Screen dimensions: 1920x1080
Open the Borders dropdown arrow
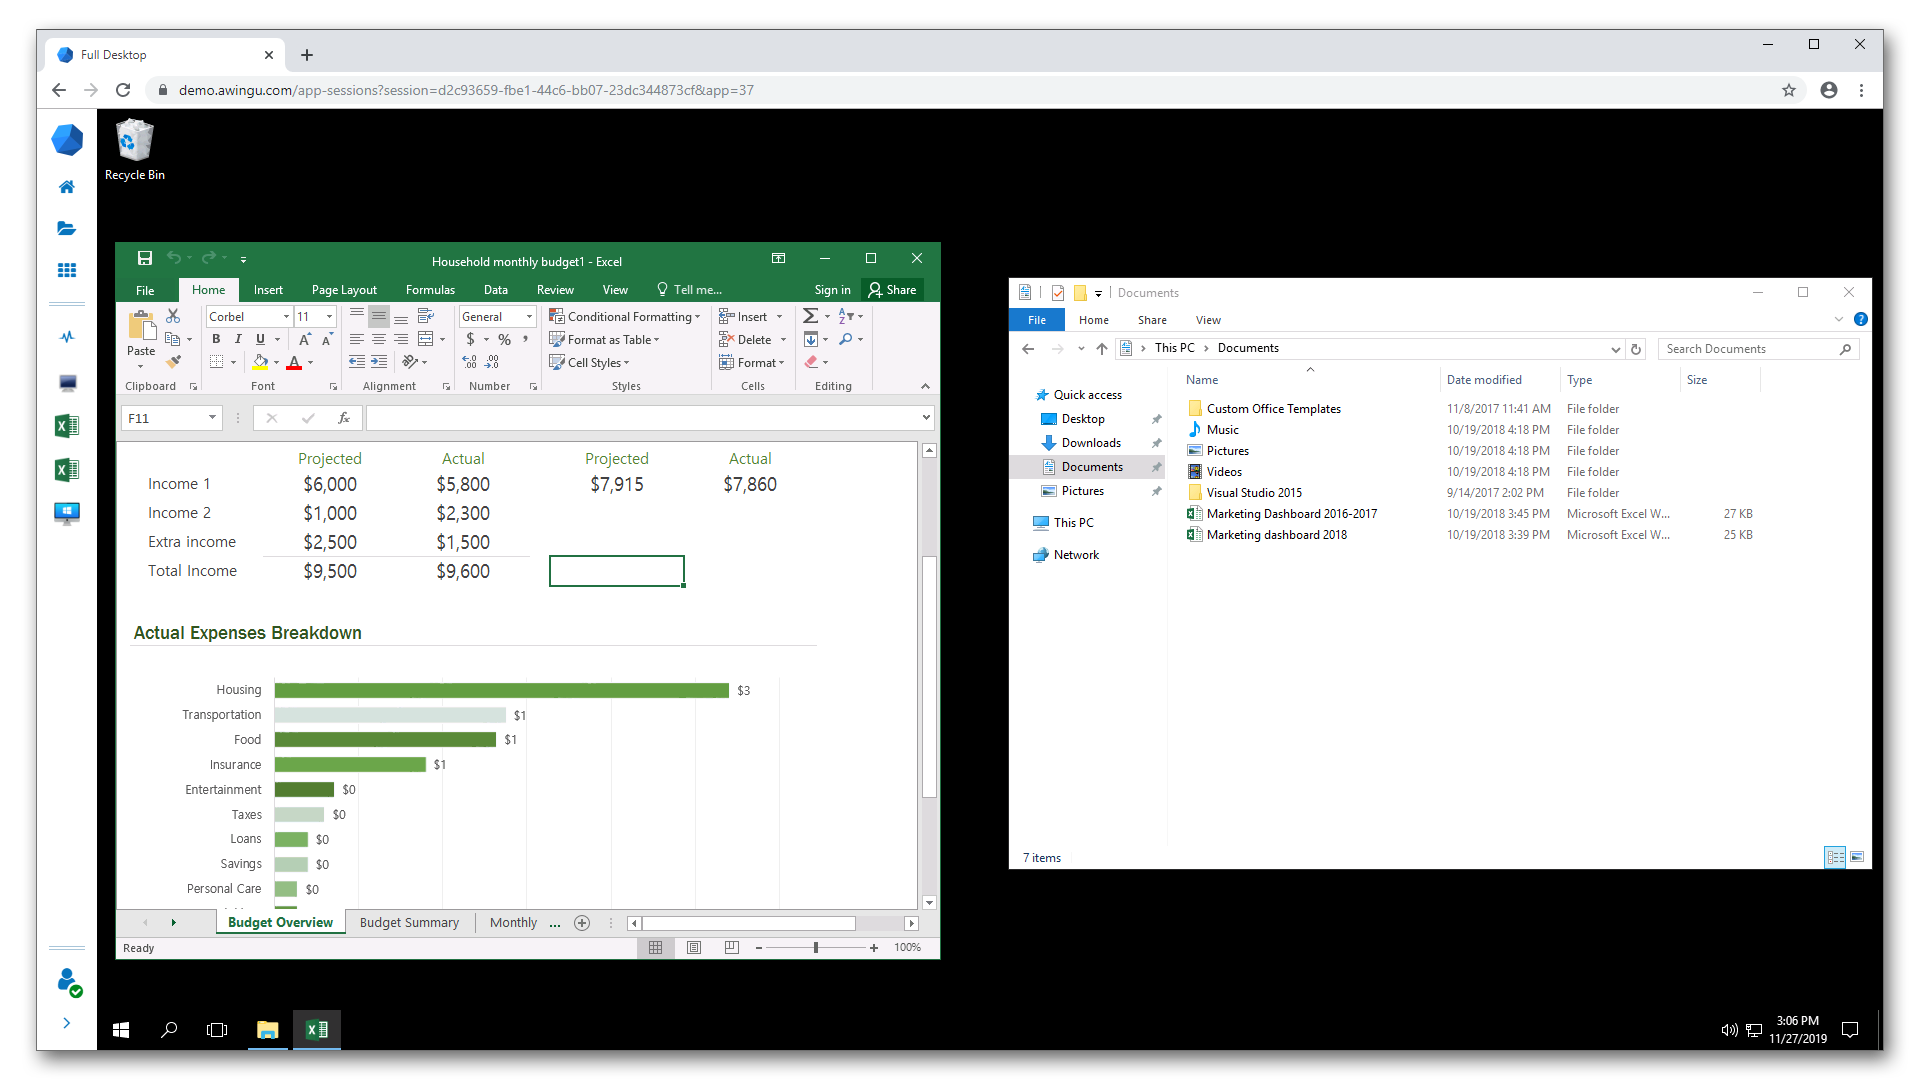tap(233, 362)
